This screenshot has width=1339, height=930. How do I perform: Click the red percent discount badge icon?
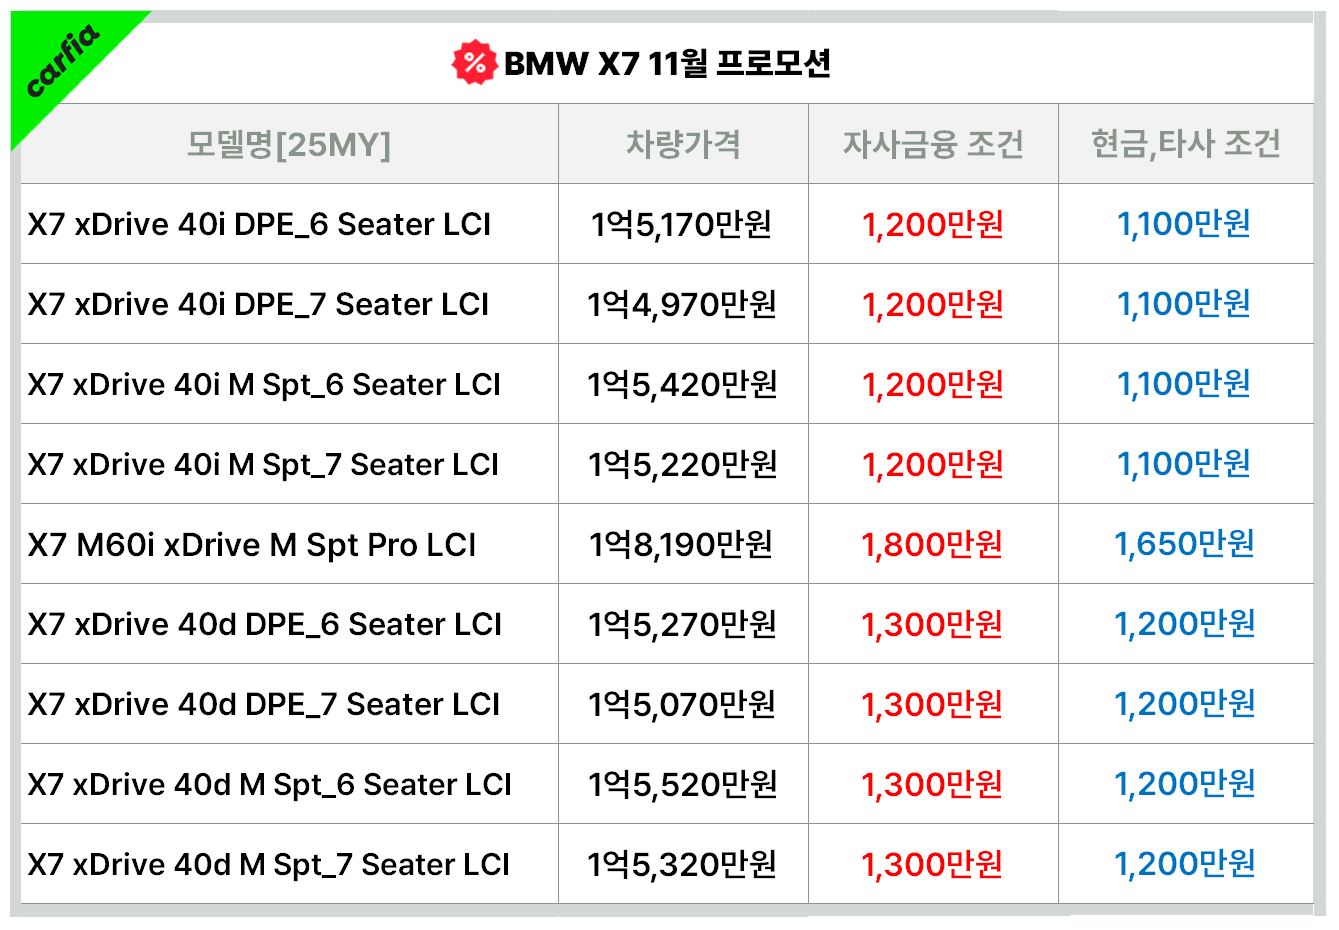474,63
